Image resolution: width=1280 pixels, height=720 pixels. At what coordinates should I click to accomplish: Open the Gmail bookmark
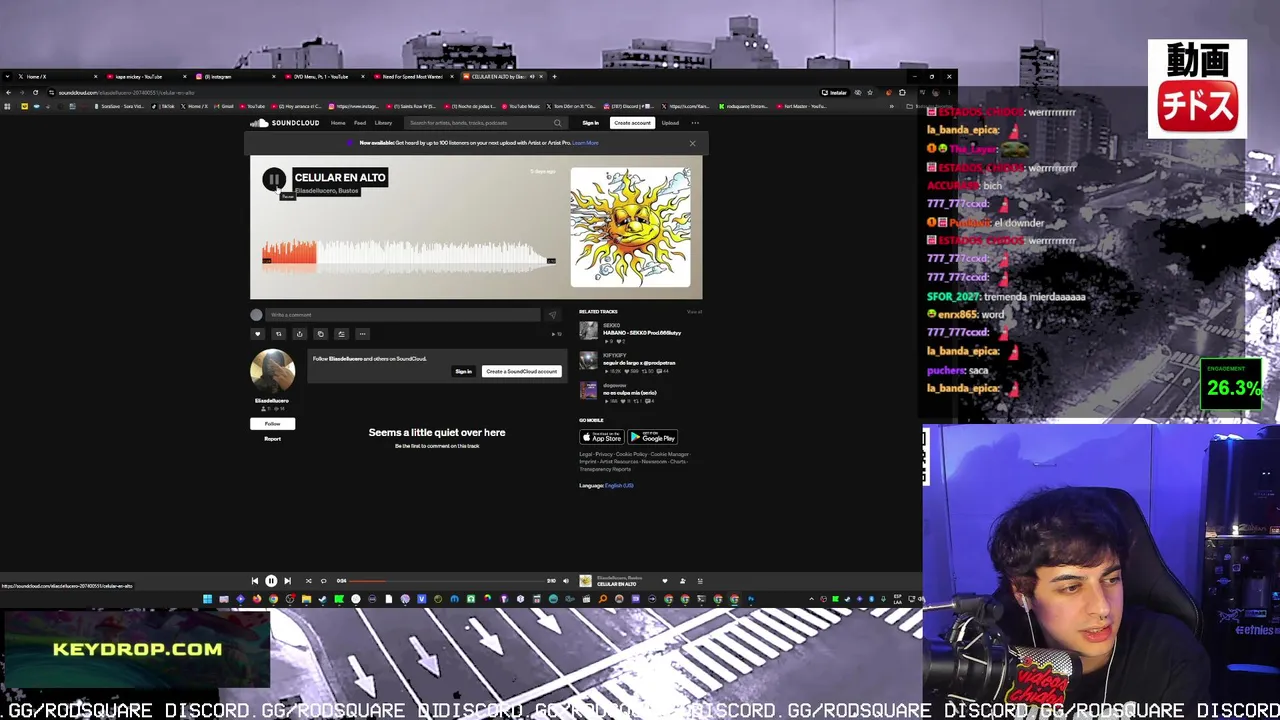(225, 106)
